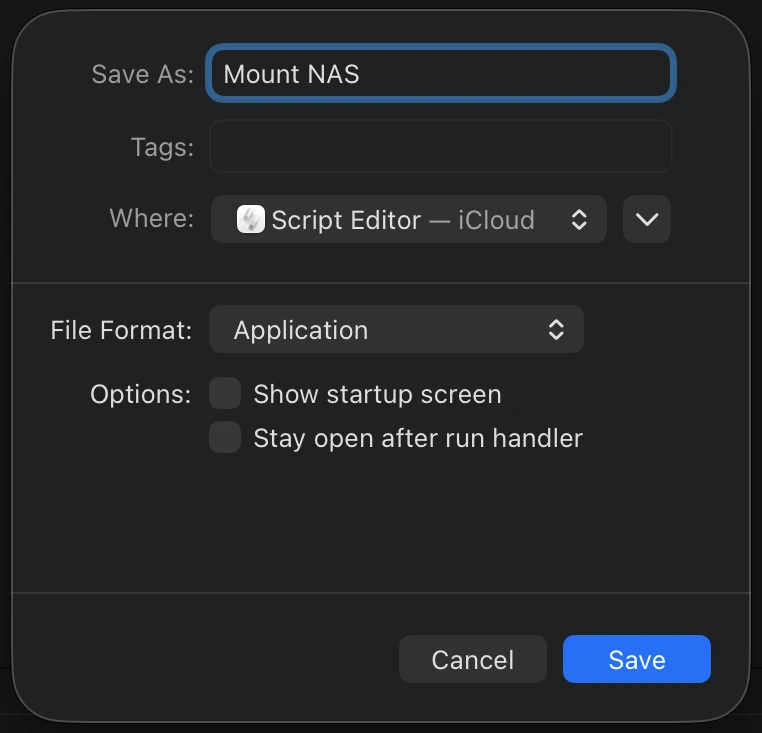Enable Stay open after run handler

[x=225, y=437]
